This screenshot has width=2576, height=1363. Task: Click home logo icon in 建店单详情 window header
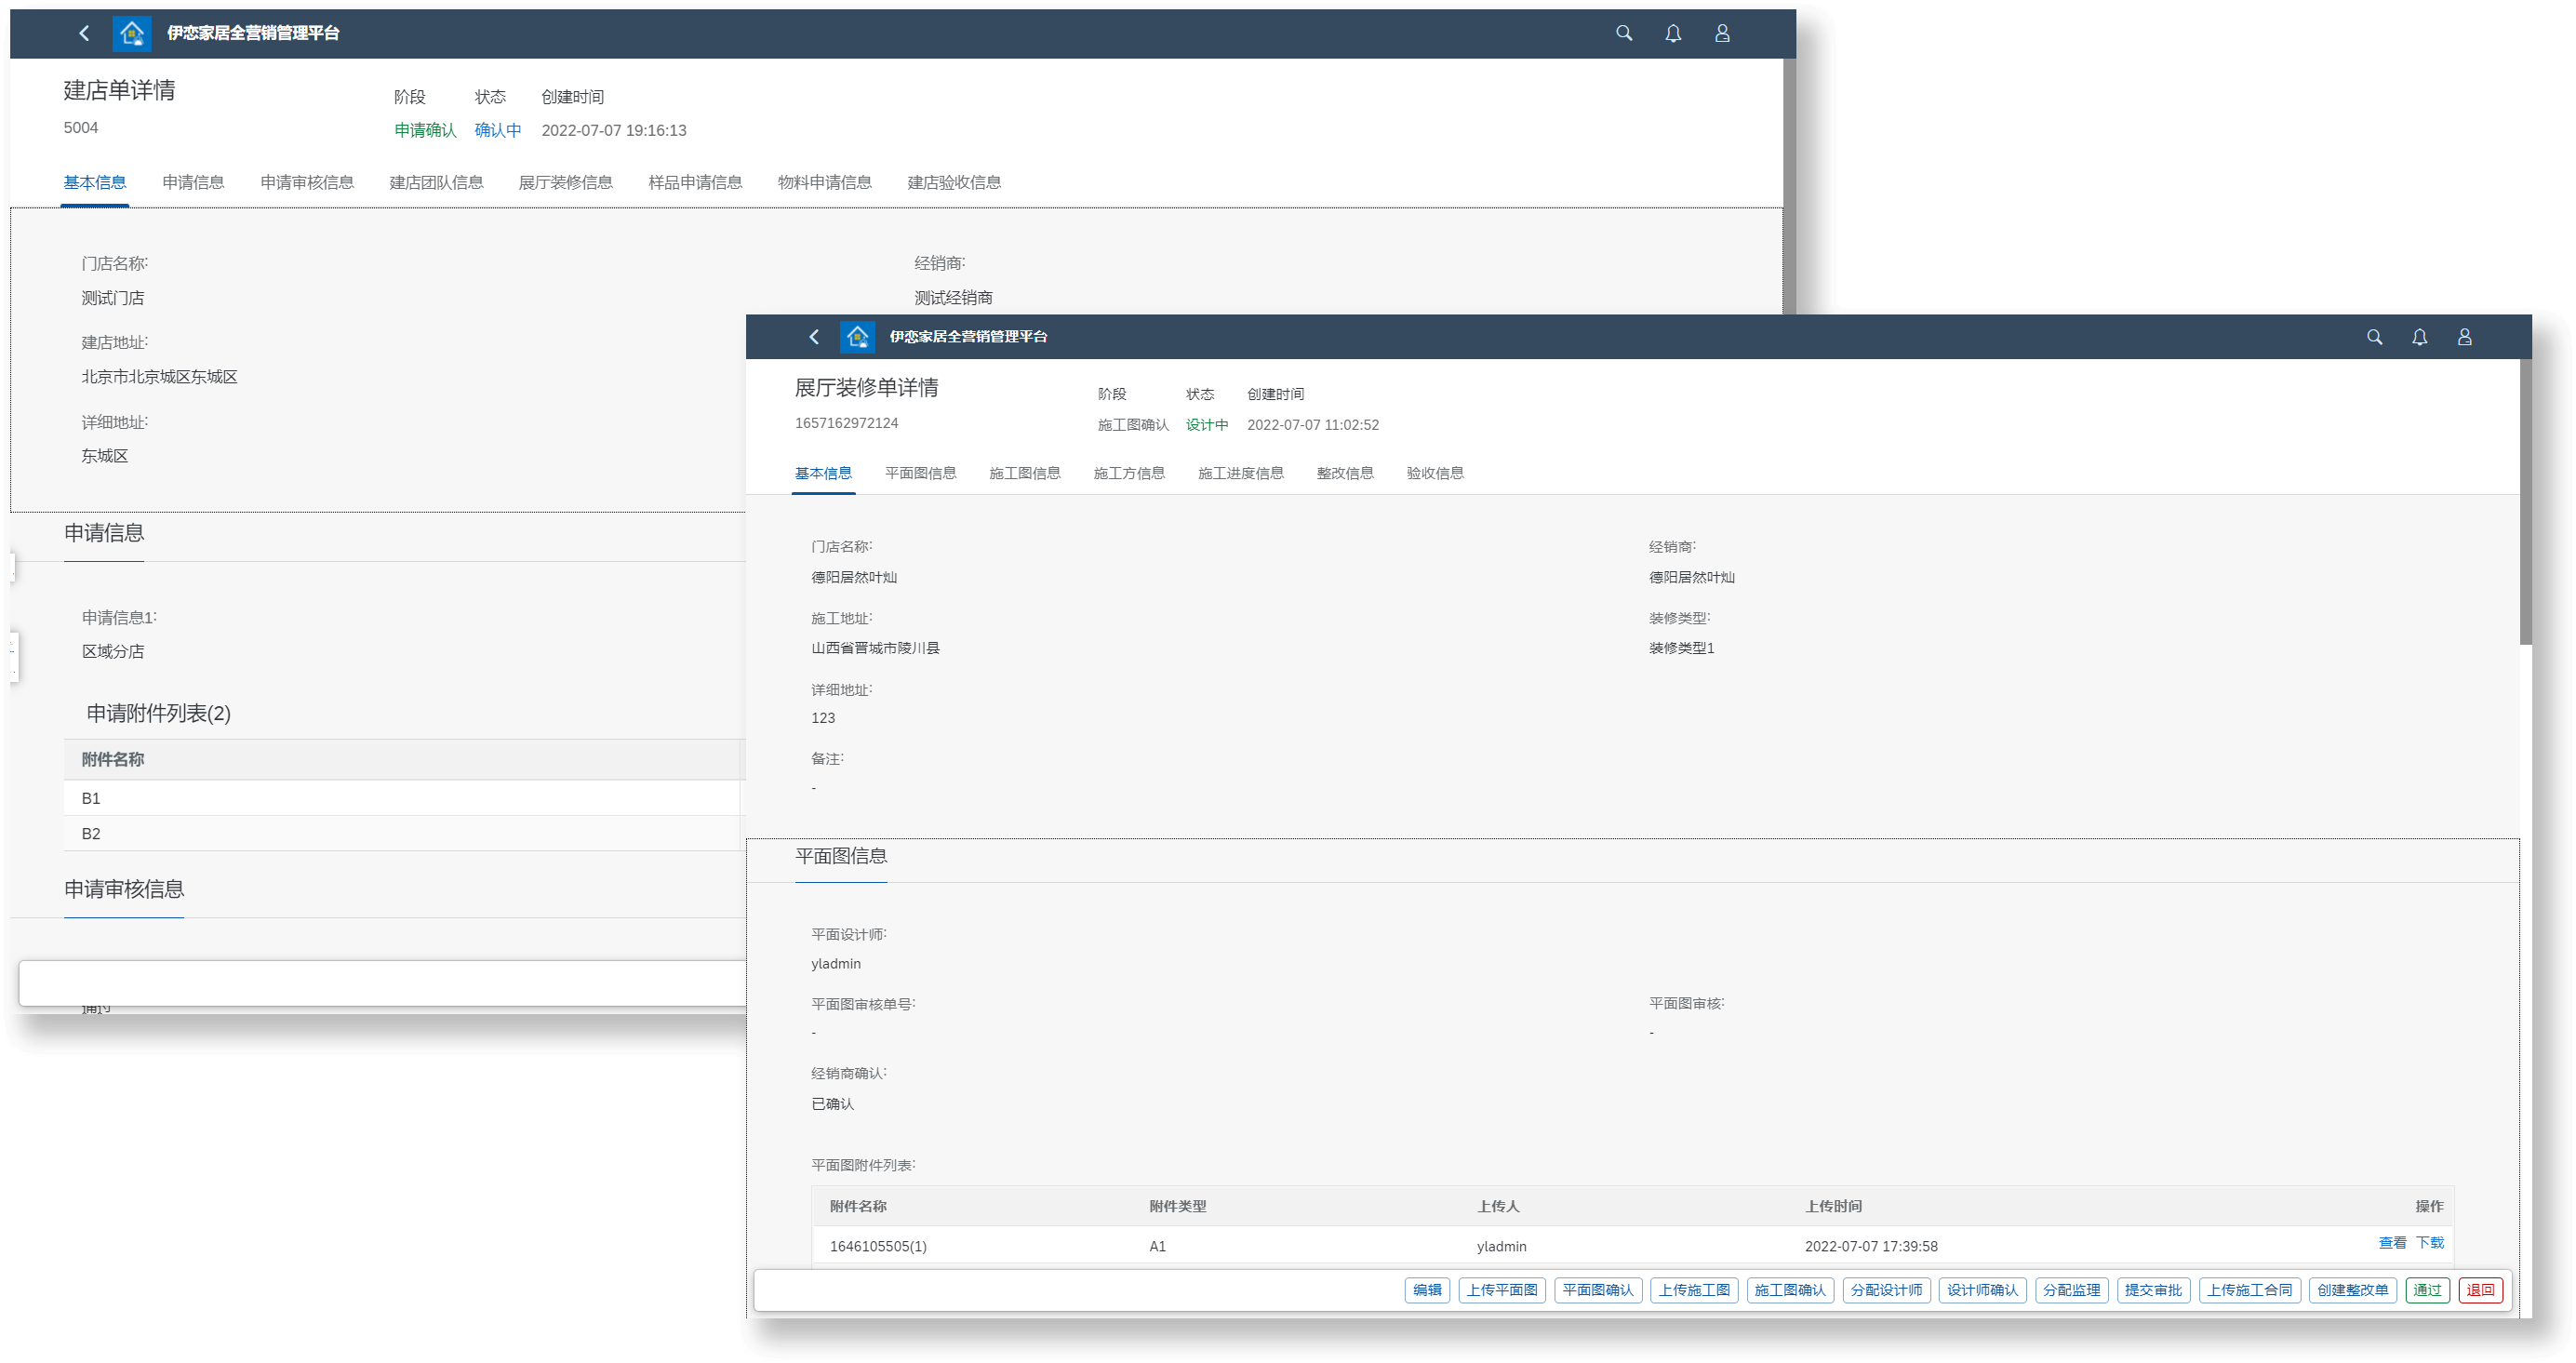[131, 33]
